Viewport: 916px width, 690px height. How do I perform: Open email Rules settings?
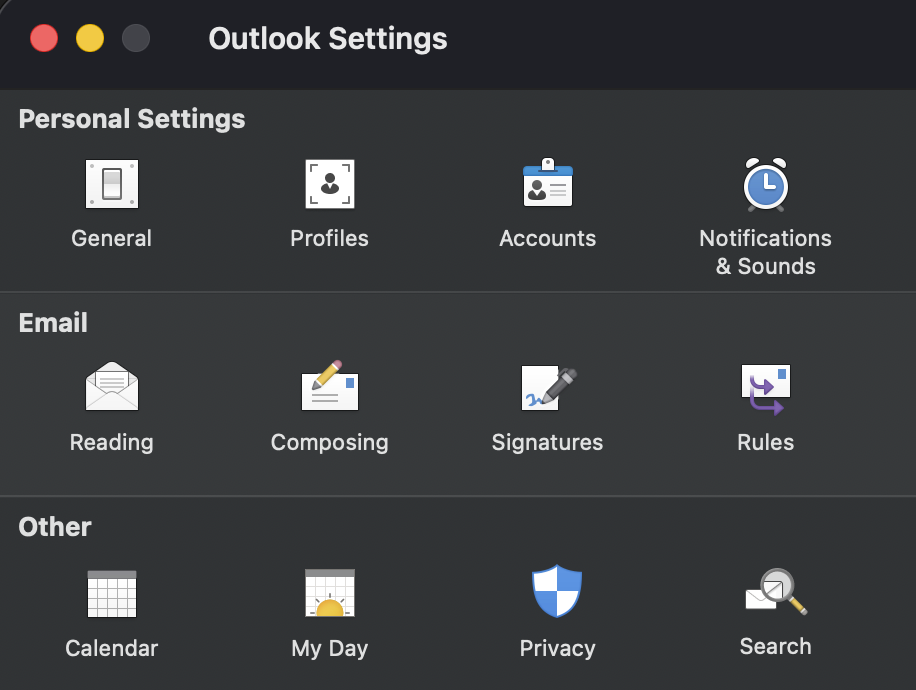pos(765,387)
